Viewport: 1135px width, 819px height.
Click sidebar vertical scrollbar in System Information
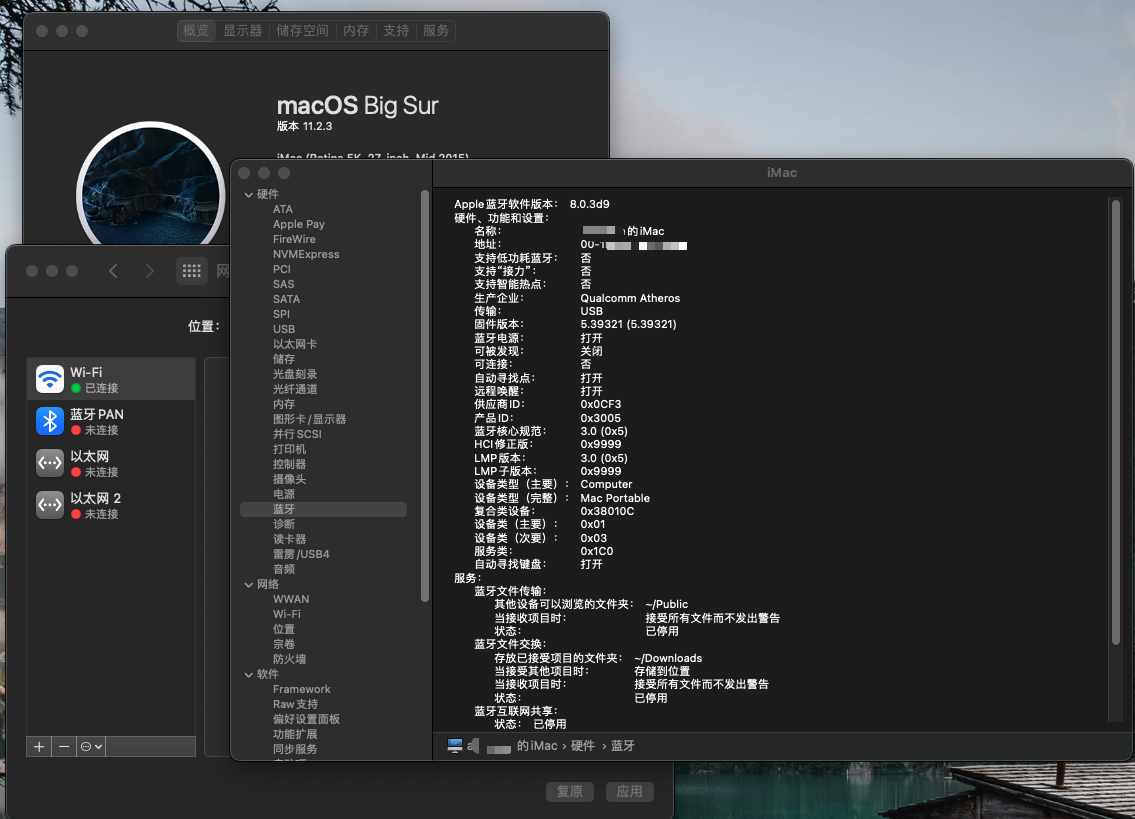click(425, 395)
